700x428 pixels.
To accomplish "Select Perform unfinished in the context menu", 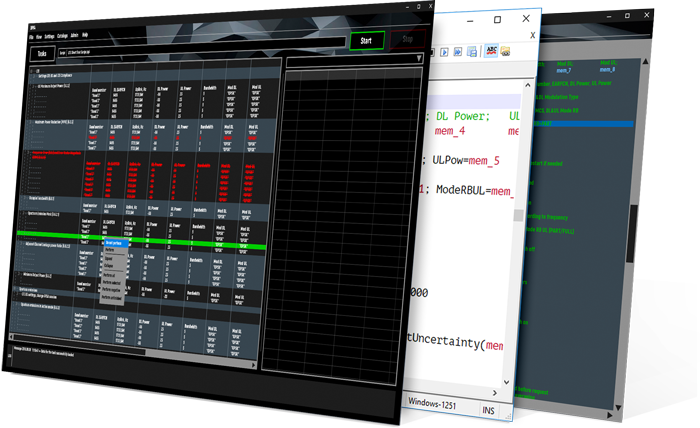I will [x=111, y=298].
